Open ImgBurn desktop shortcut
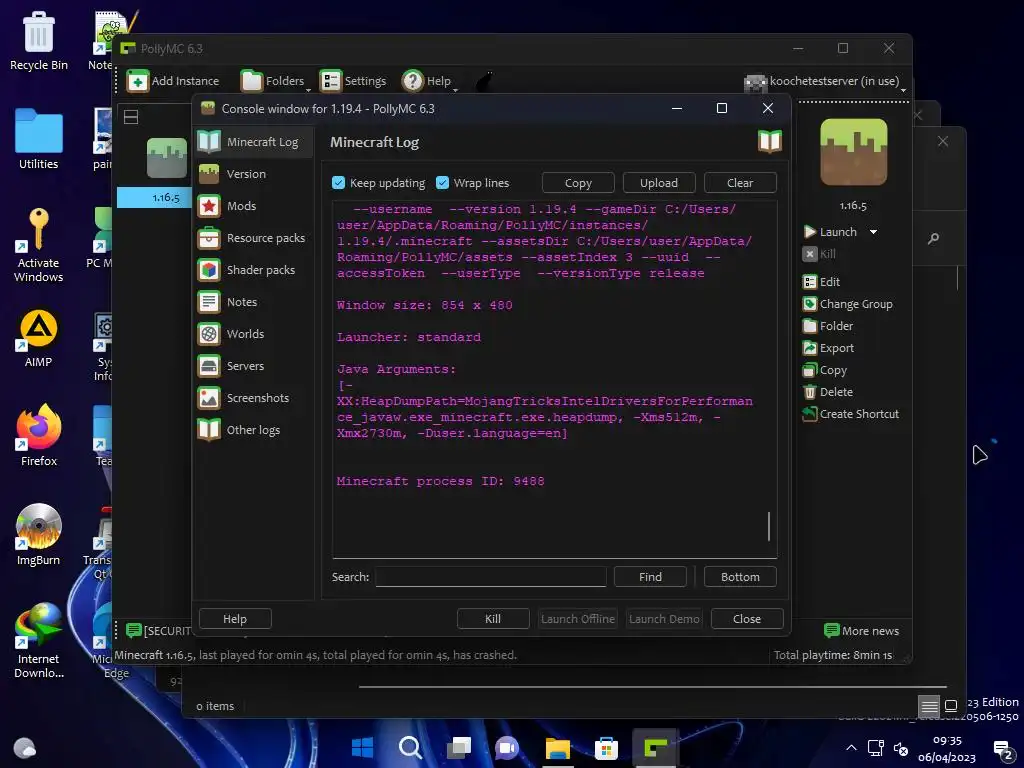The height and width of the screenshot is (768, 1024). pos(39,535)
